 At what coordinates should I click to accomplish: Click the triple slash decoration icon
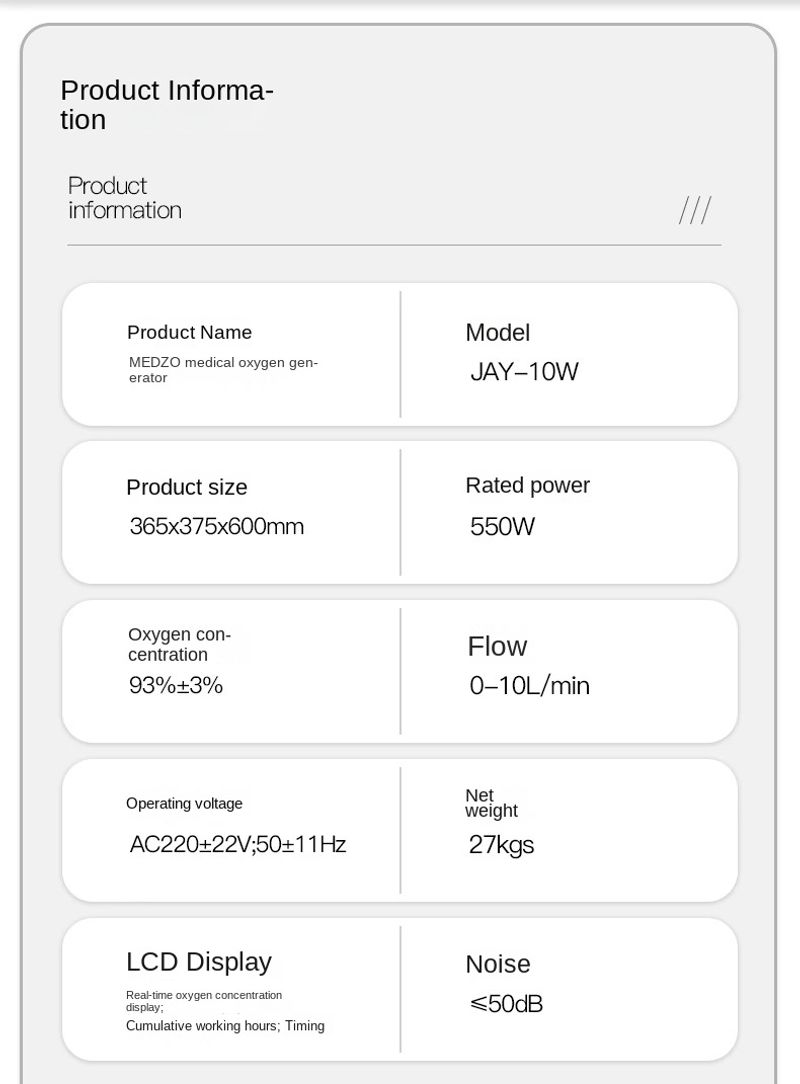[x=695, y=211]
